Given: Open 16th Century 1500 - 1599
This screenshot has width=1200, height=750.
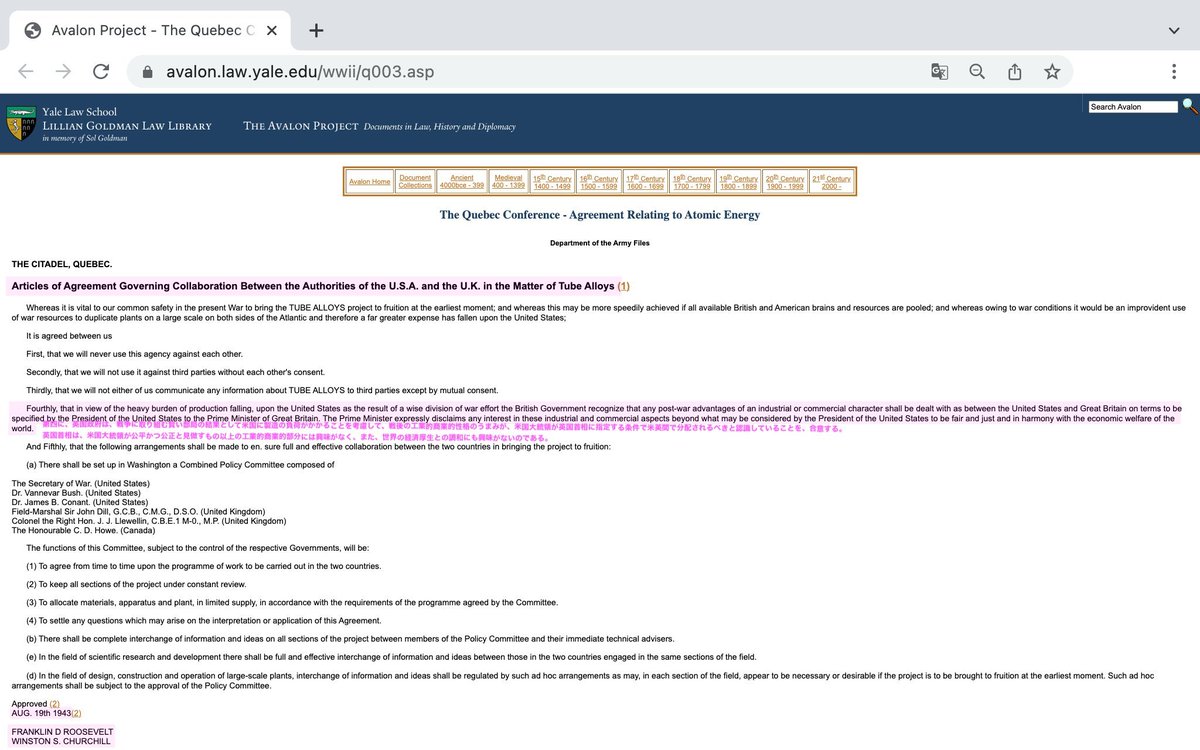Looking at the screenshot, I should (x=599, y=182).
